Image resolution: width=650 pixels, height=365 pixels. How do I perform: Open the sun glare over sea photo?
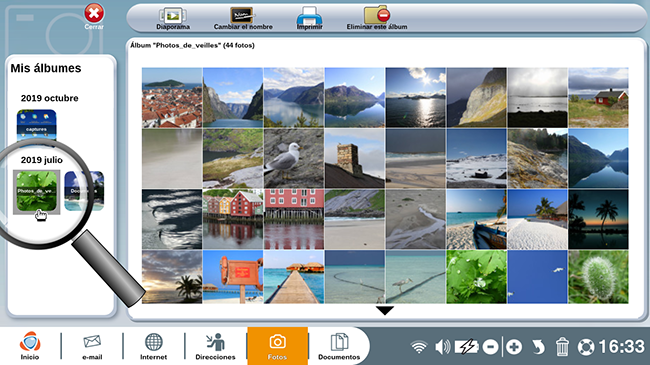(x=415, y=97)
